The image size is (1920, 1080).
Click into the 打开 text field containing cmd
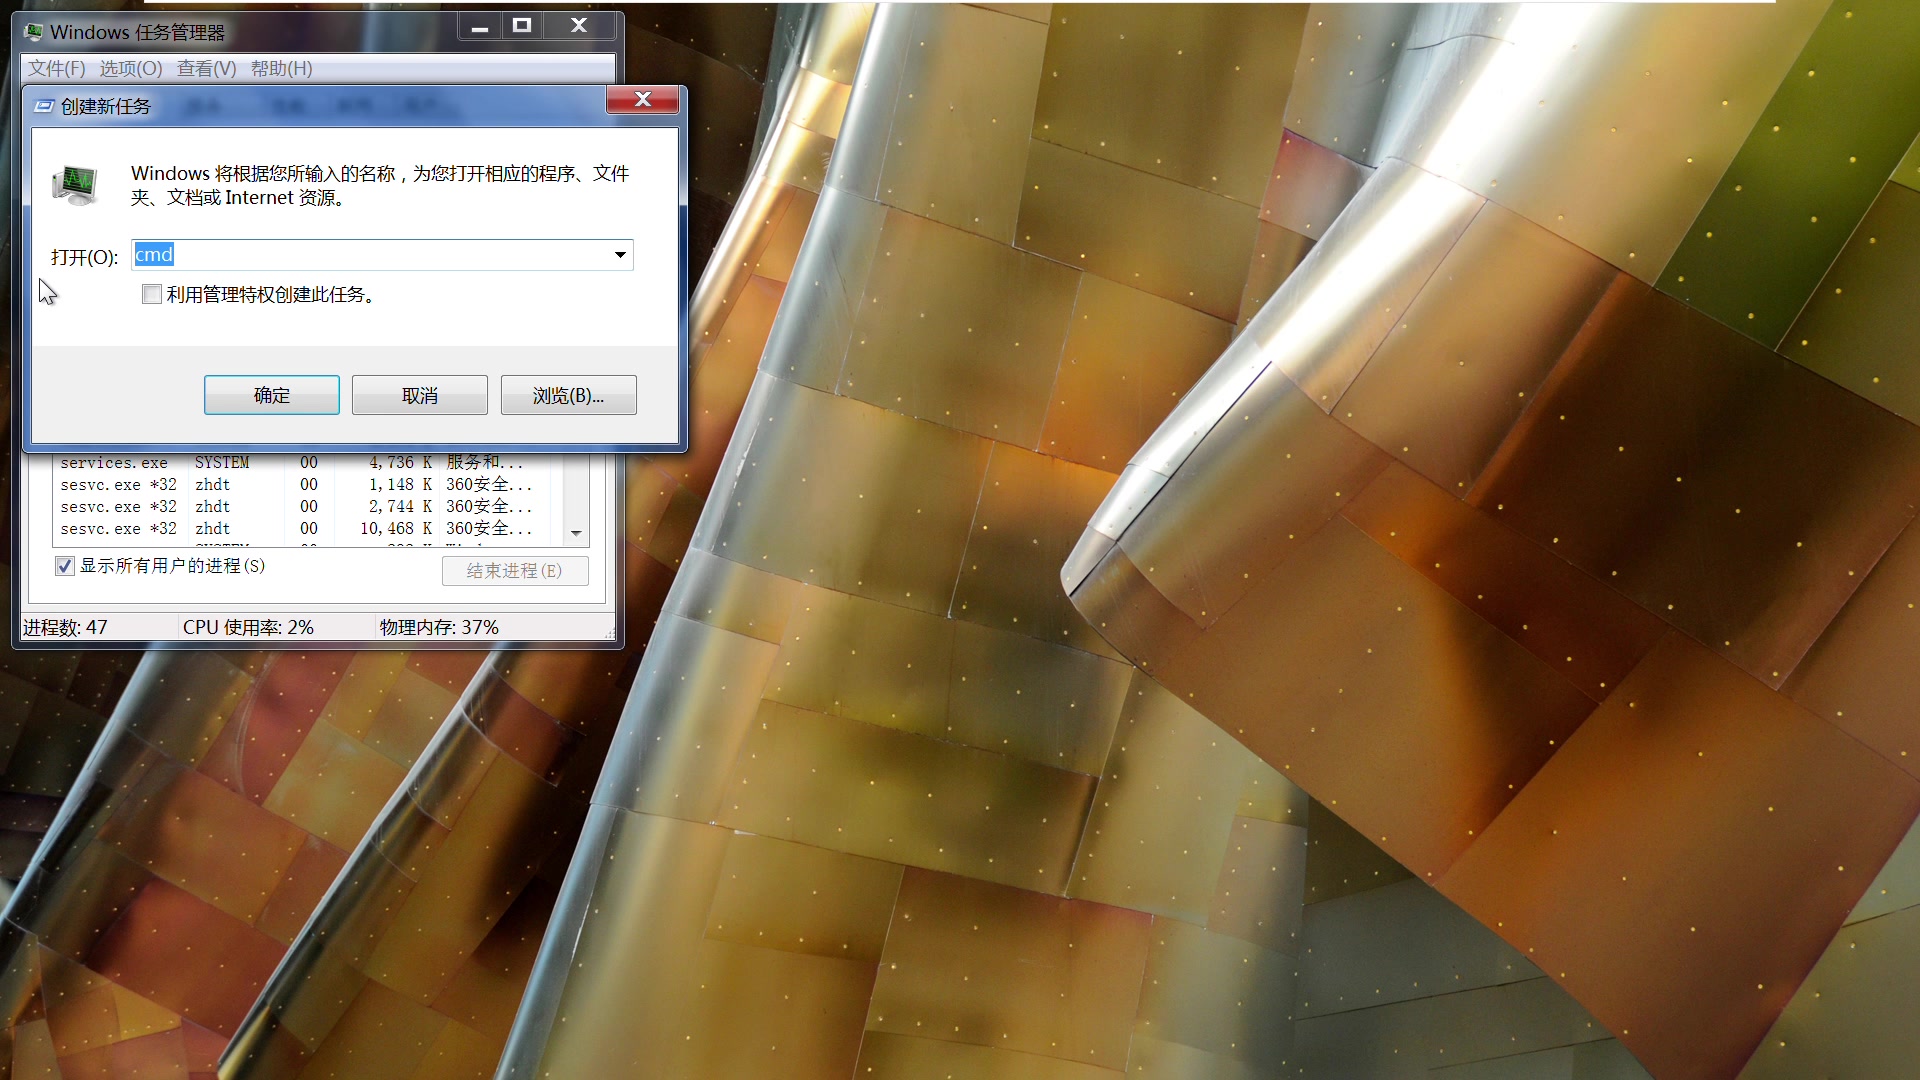380,255
